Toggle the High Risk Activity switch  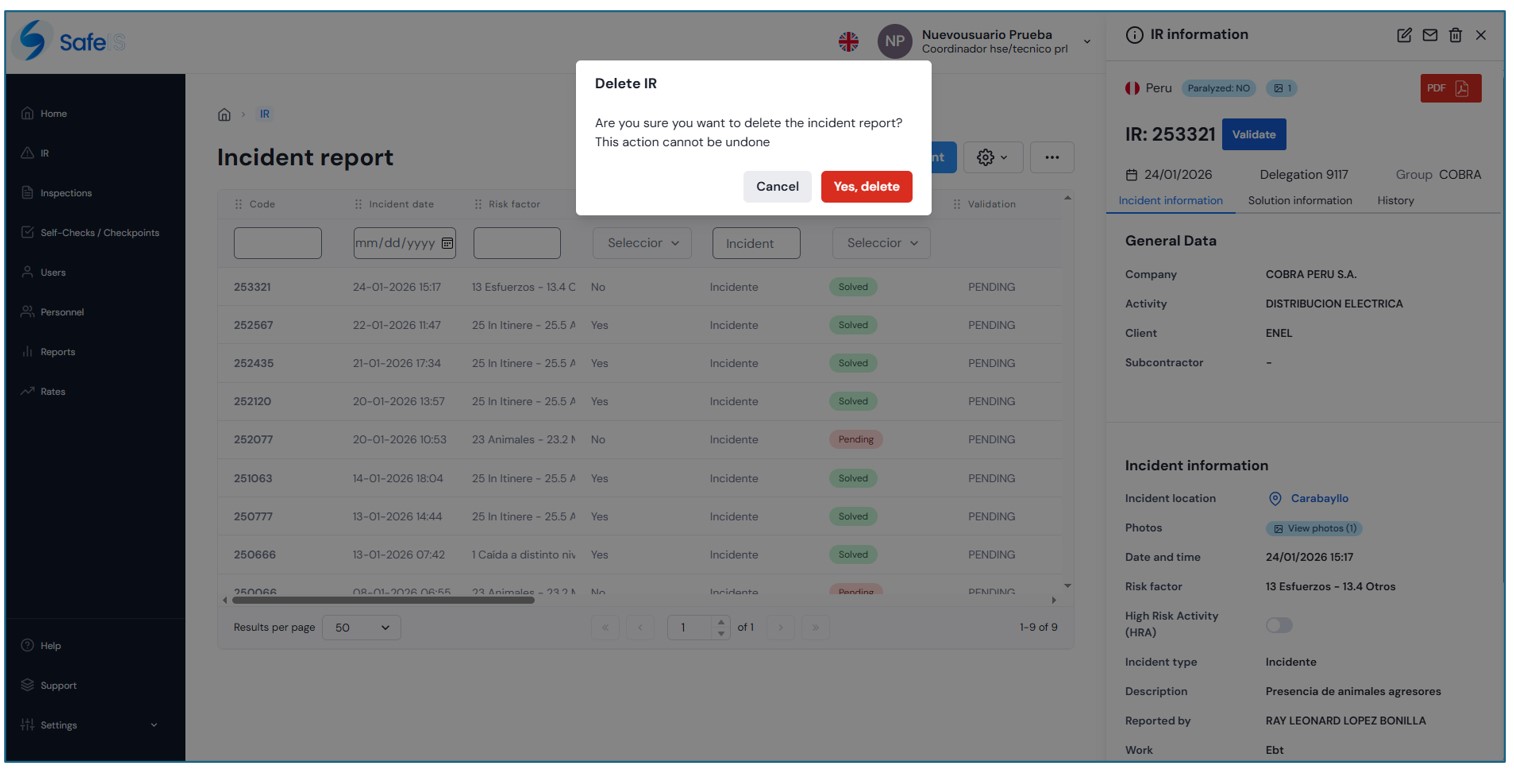point(1279,625)
